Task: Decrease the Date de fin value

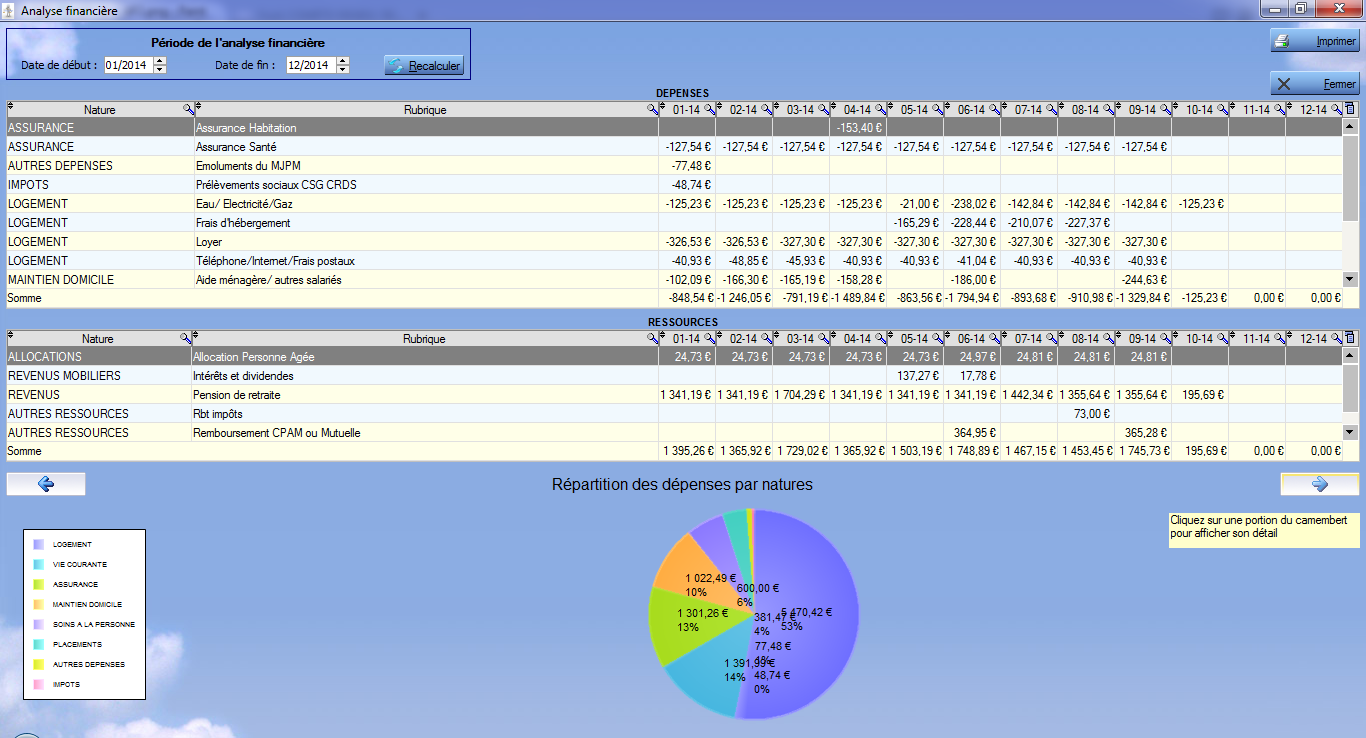Action: [343, 69]
